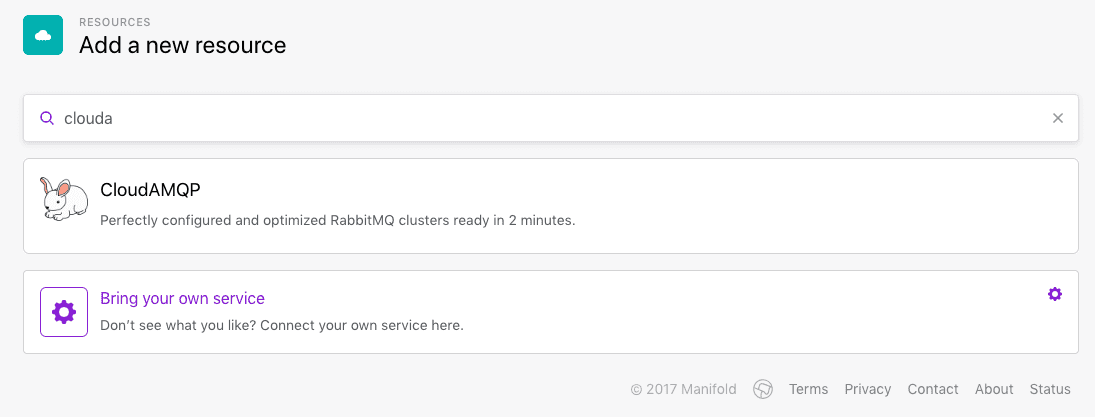Click the 'Add a new resource' heading

[x=183, y=45]
